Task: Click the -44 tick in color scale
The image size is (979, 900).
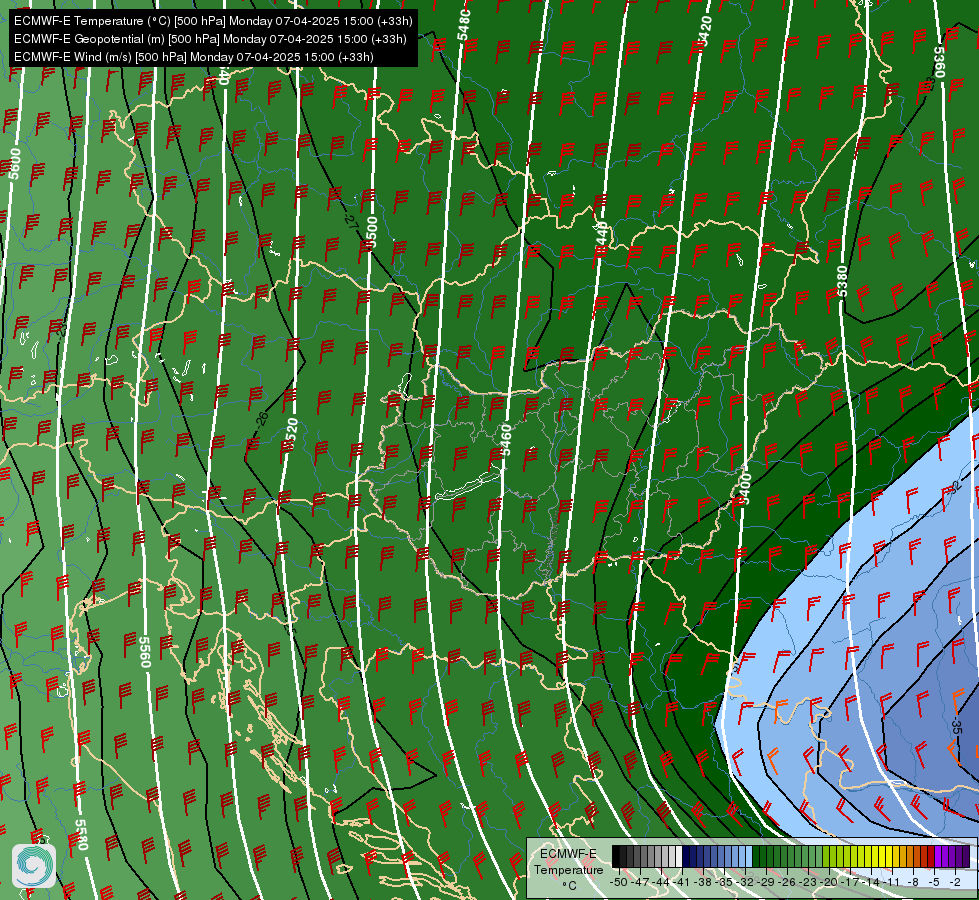Action: point(661,882)
